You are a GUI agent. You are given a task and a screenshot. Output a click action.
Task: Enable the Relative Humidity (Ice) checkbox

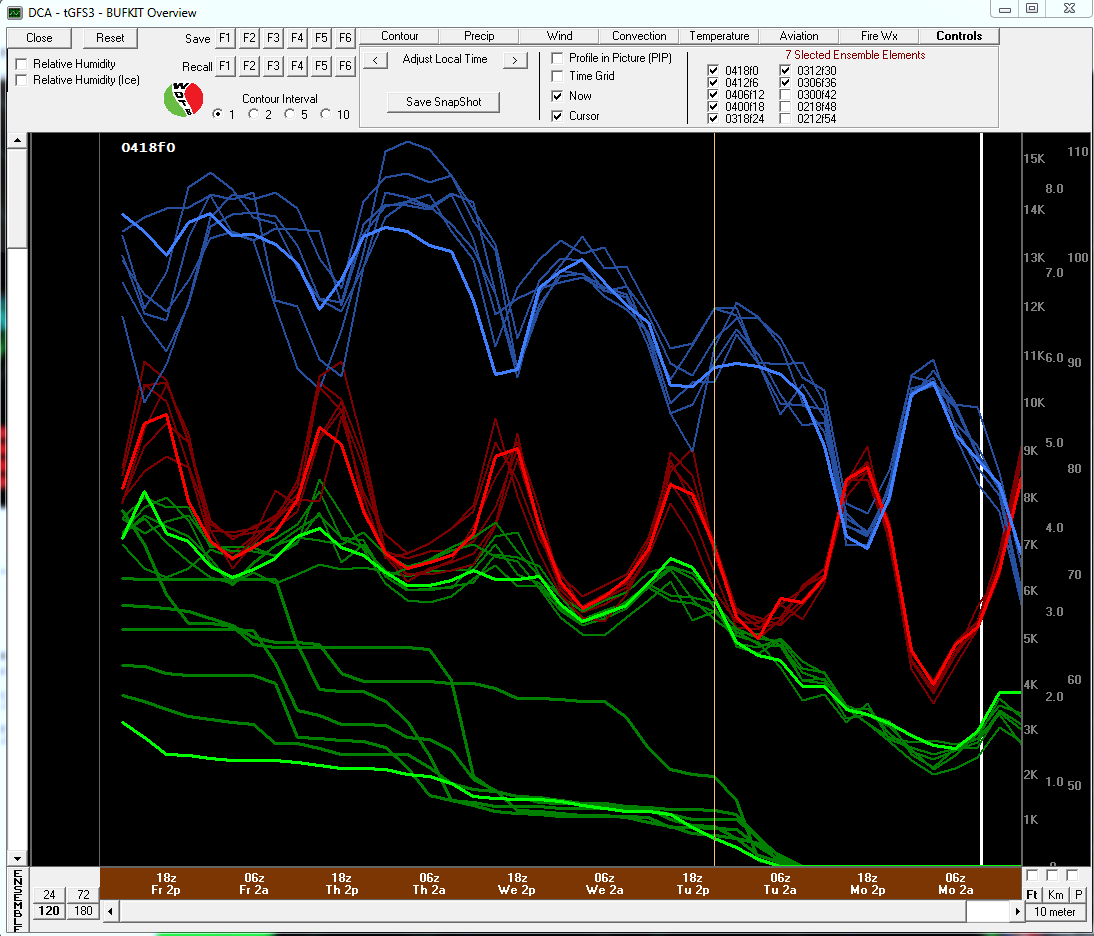point(22,80)
